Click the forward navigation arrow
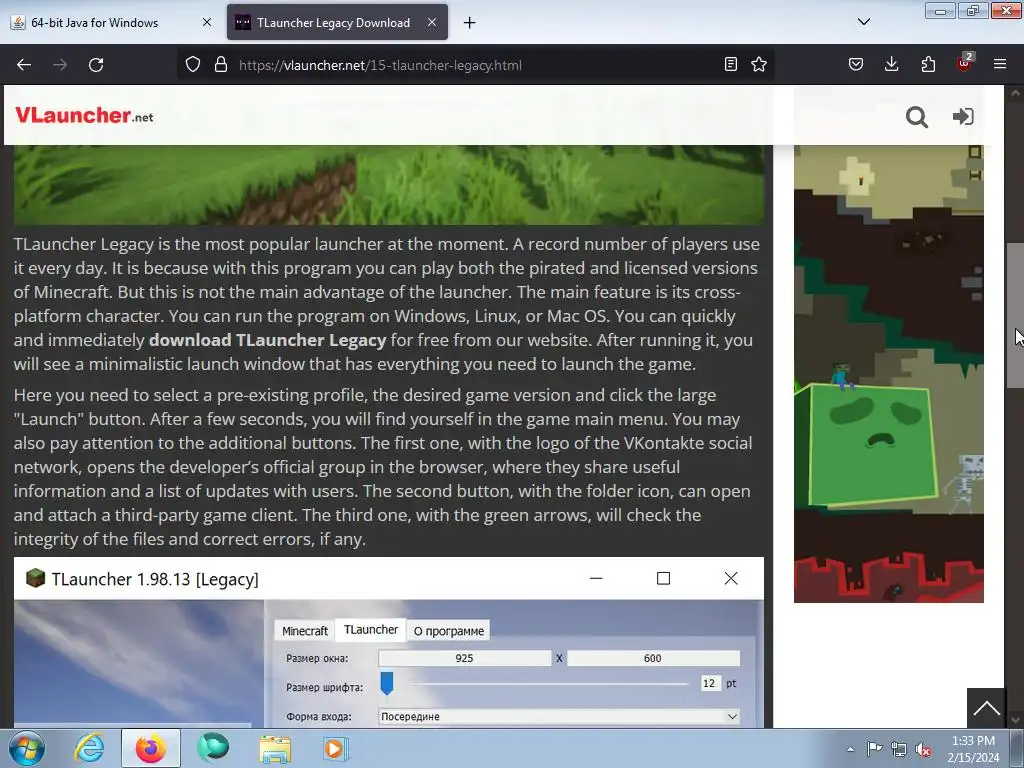1024x768 pixels. [x=60, y=65]
